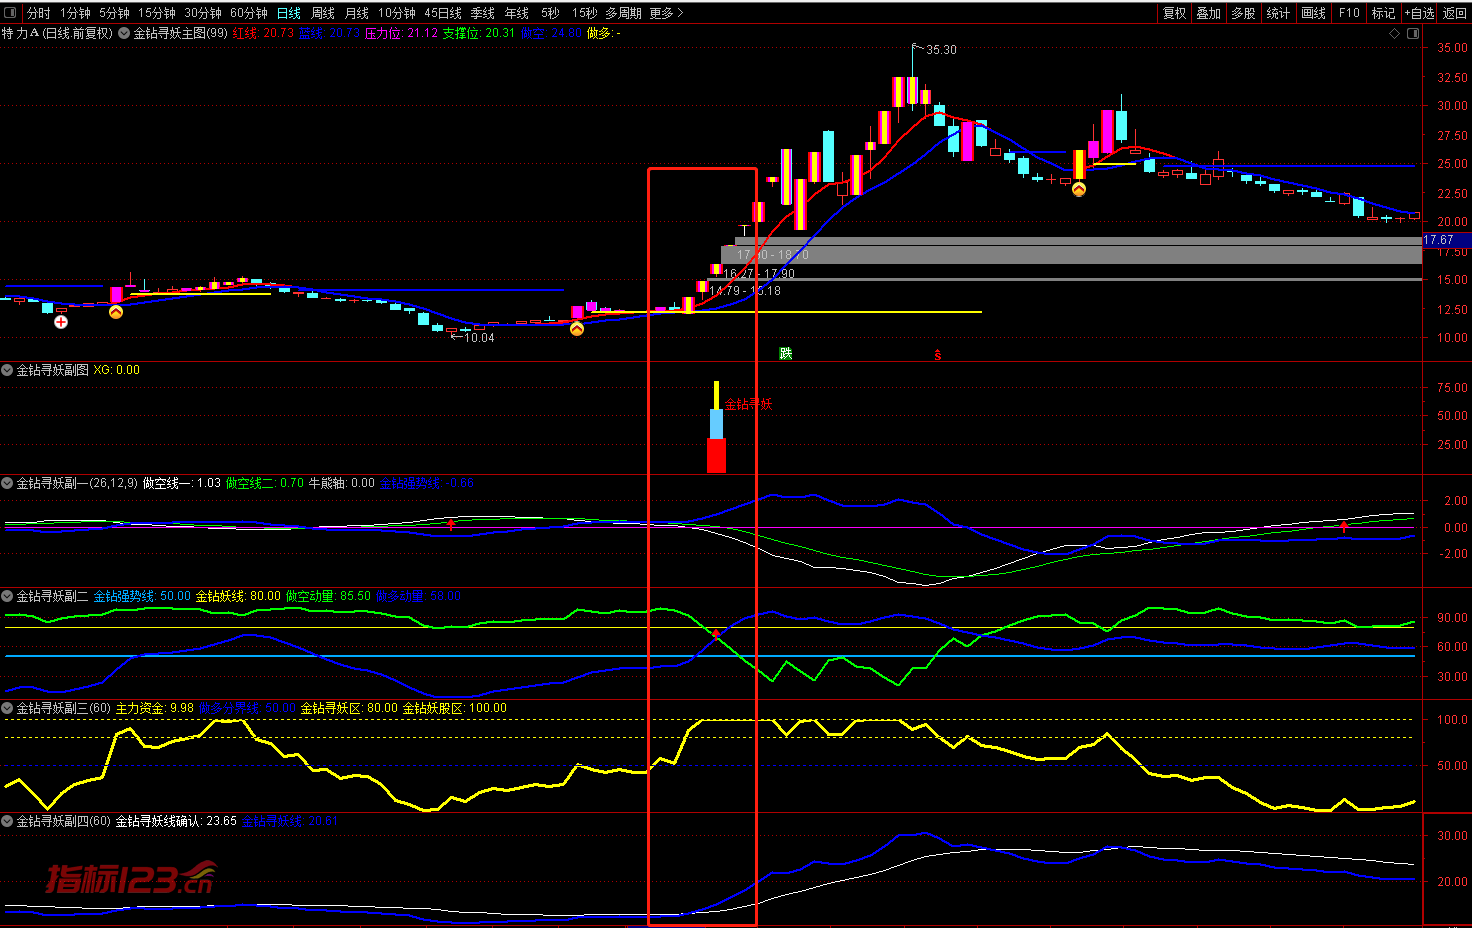Select the 10分钟 period tab
The image size is (1472, 928).
(397, 13)
